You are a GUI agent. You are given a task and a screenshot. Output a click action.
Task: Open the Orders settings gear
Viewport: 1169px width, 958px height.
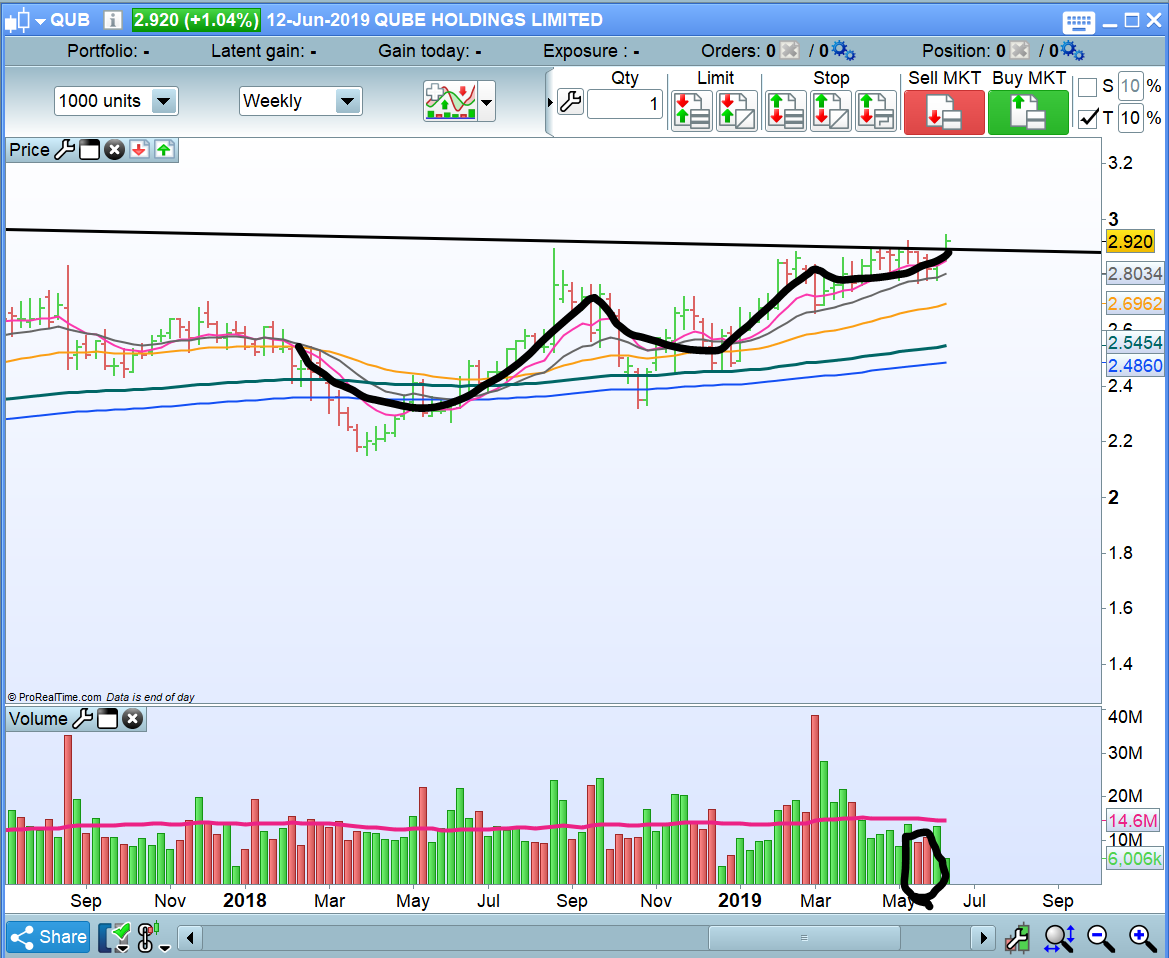click(x=843, y=51)
